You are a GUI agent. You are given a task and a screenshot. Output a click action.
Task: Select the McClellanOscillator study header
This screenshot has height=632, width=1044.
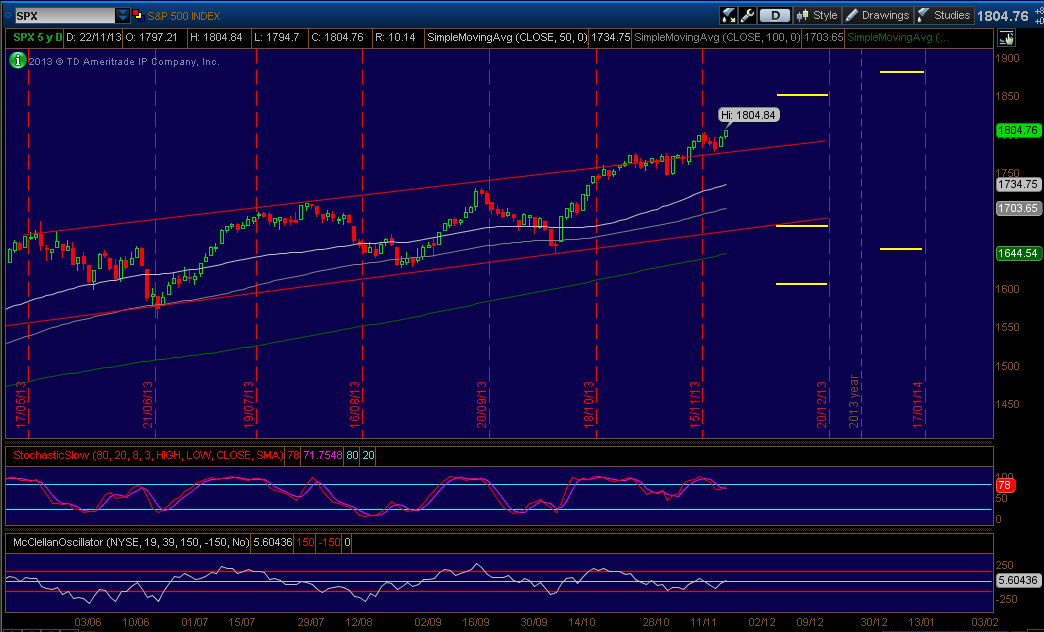pos(131,542)
